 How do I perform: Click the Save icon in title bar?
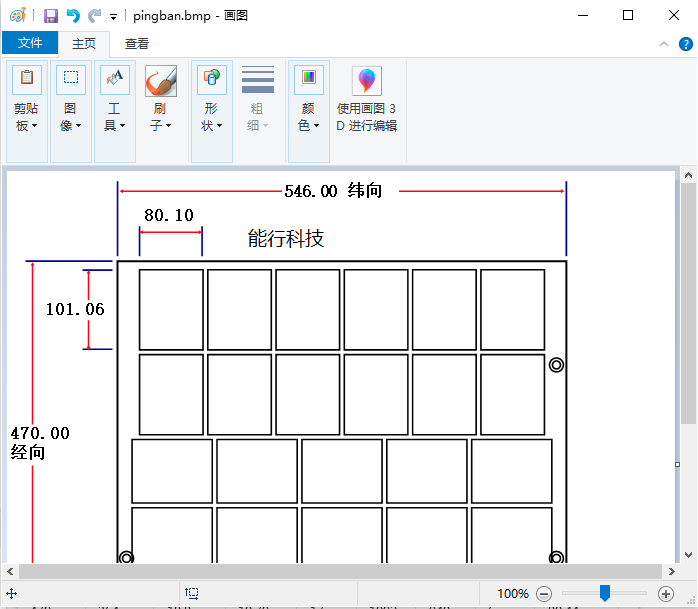(51, 16)
